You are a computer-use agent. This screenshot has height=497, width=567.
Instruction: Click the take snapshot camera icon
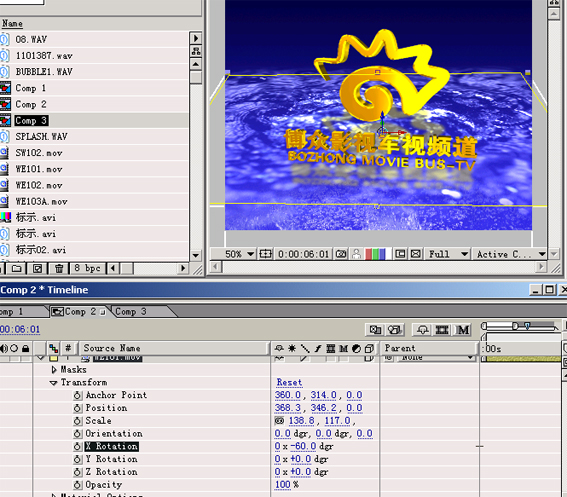pyautogui.click(x=341, y=254)
